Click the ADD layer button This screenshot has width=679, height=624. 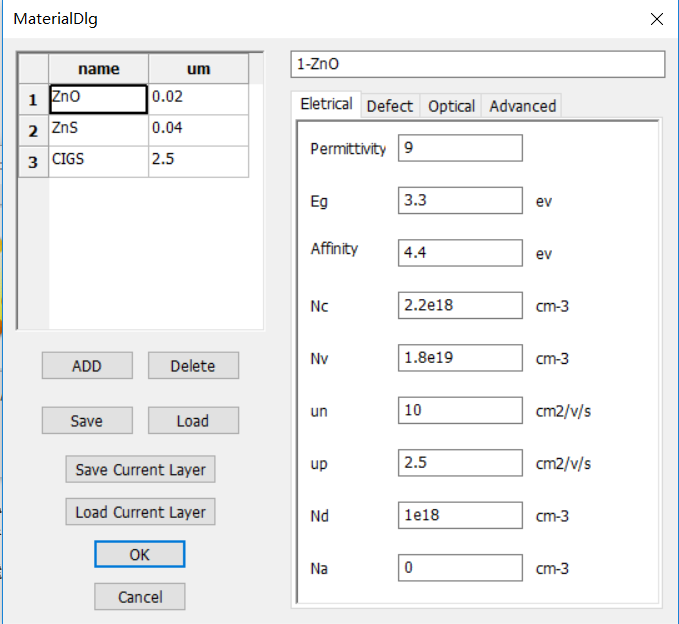point(87,366)
